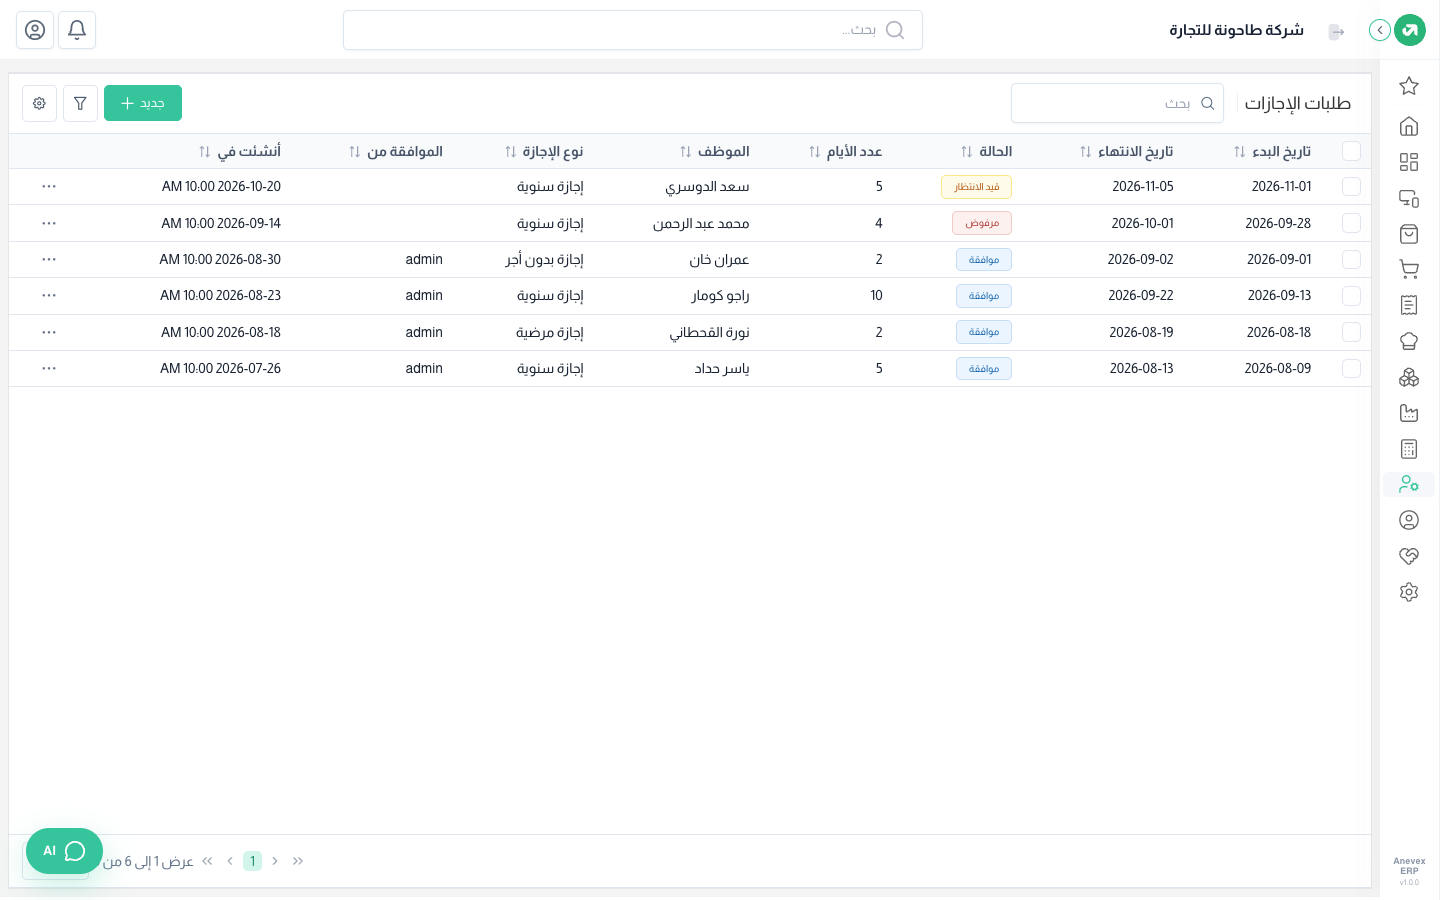This screenshot has width=1440, height=900.
Task: Open the shopping cart module in sidebar
Action: [x=1409, y=269]
